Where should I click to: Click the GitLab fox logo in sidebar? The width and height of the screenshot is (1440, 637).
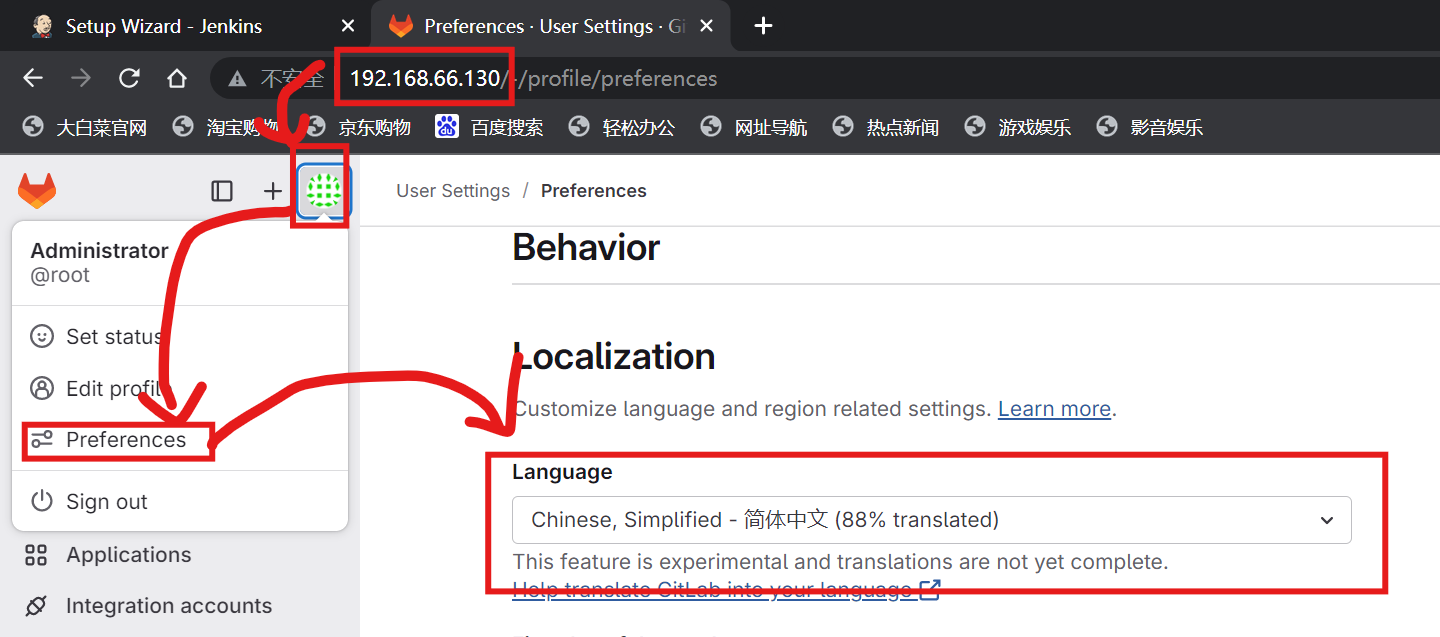pos(37,190)
